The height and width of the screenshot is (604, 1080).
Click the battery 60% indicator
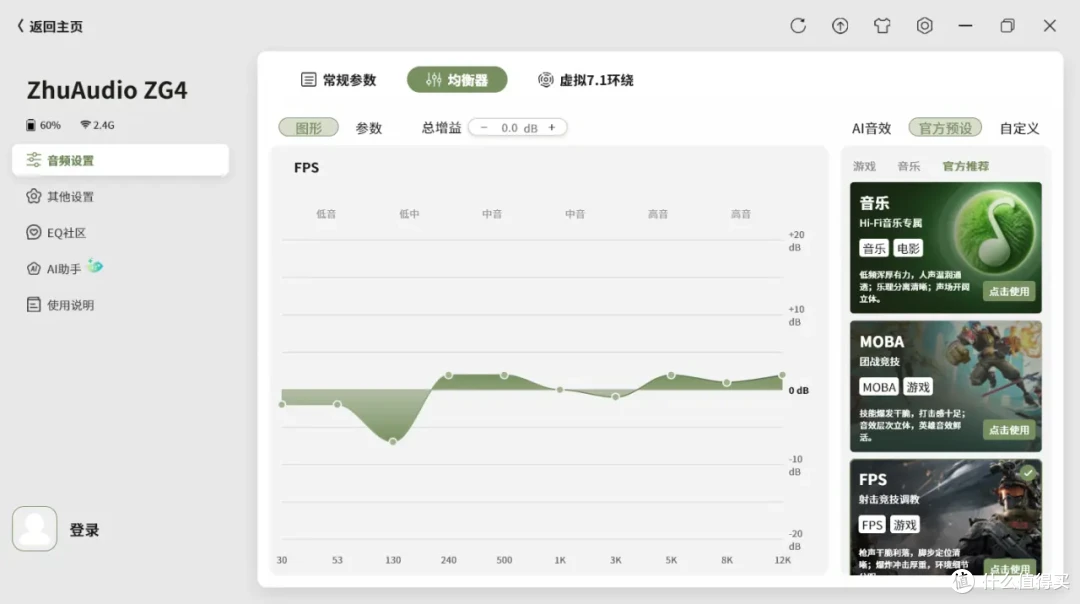(x=43, y=125)
